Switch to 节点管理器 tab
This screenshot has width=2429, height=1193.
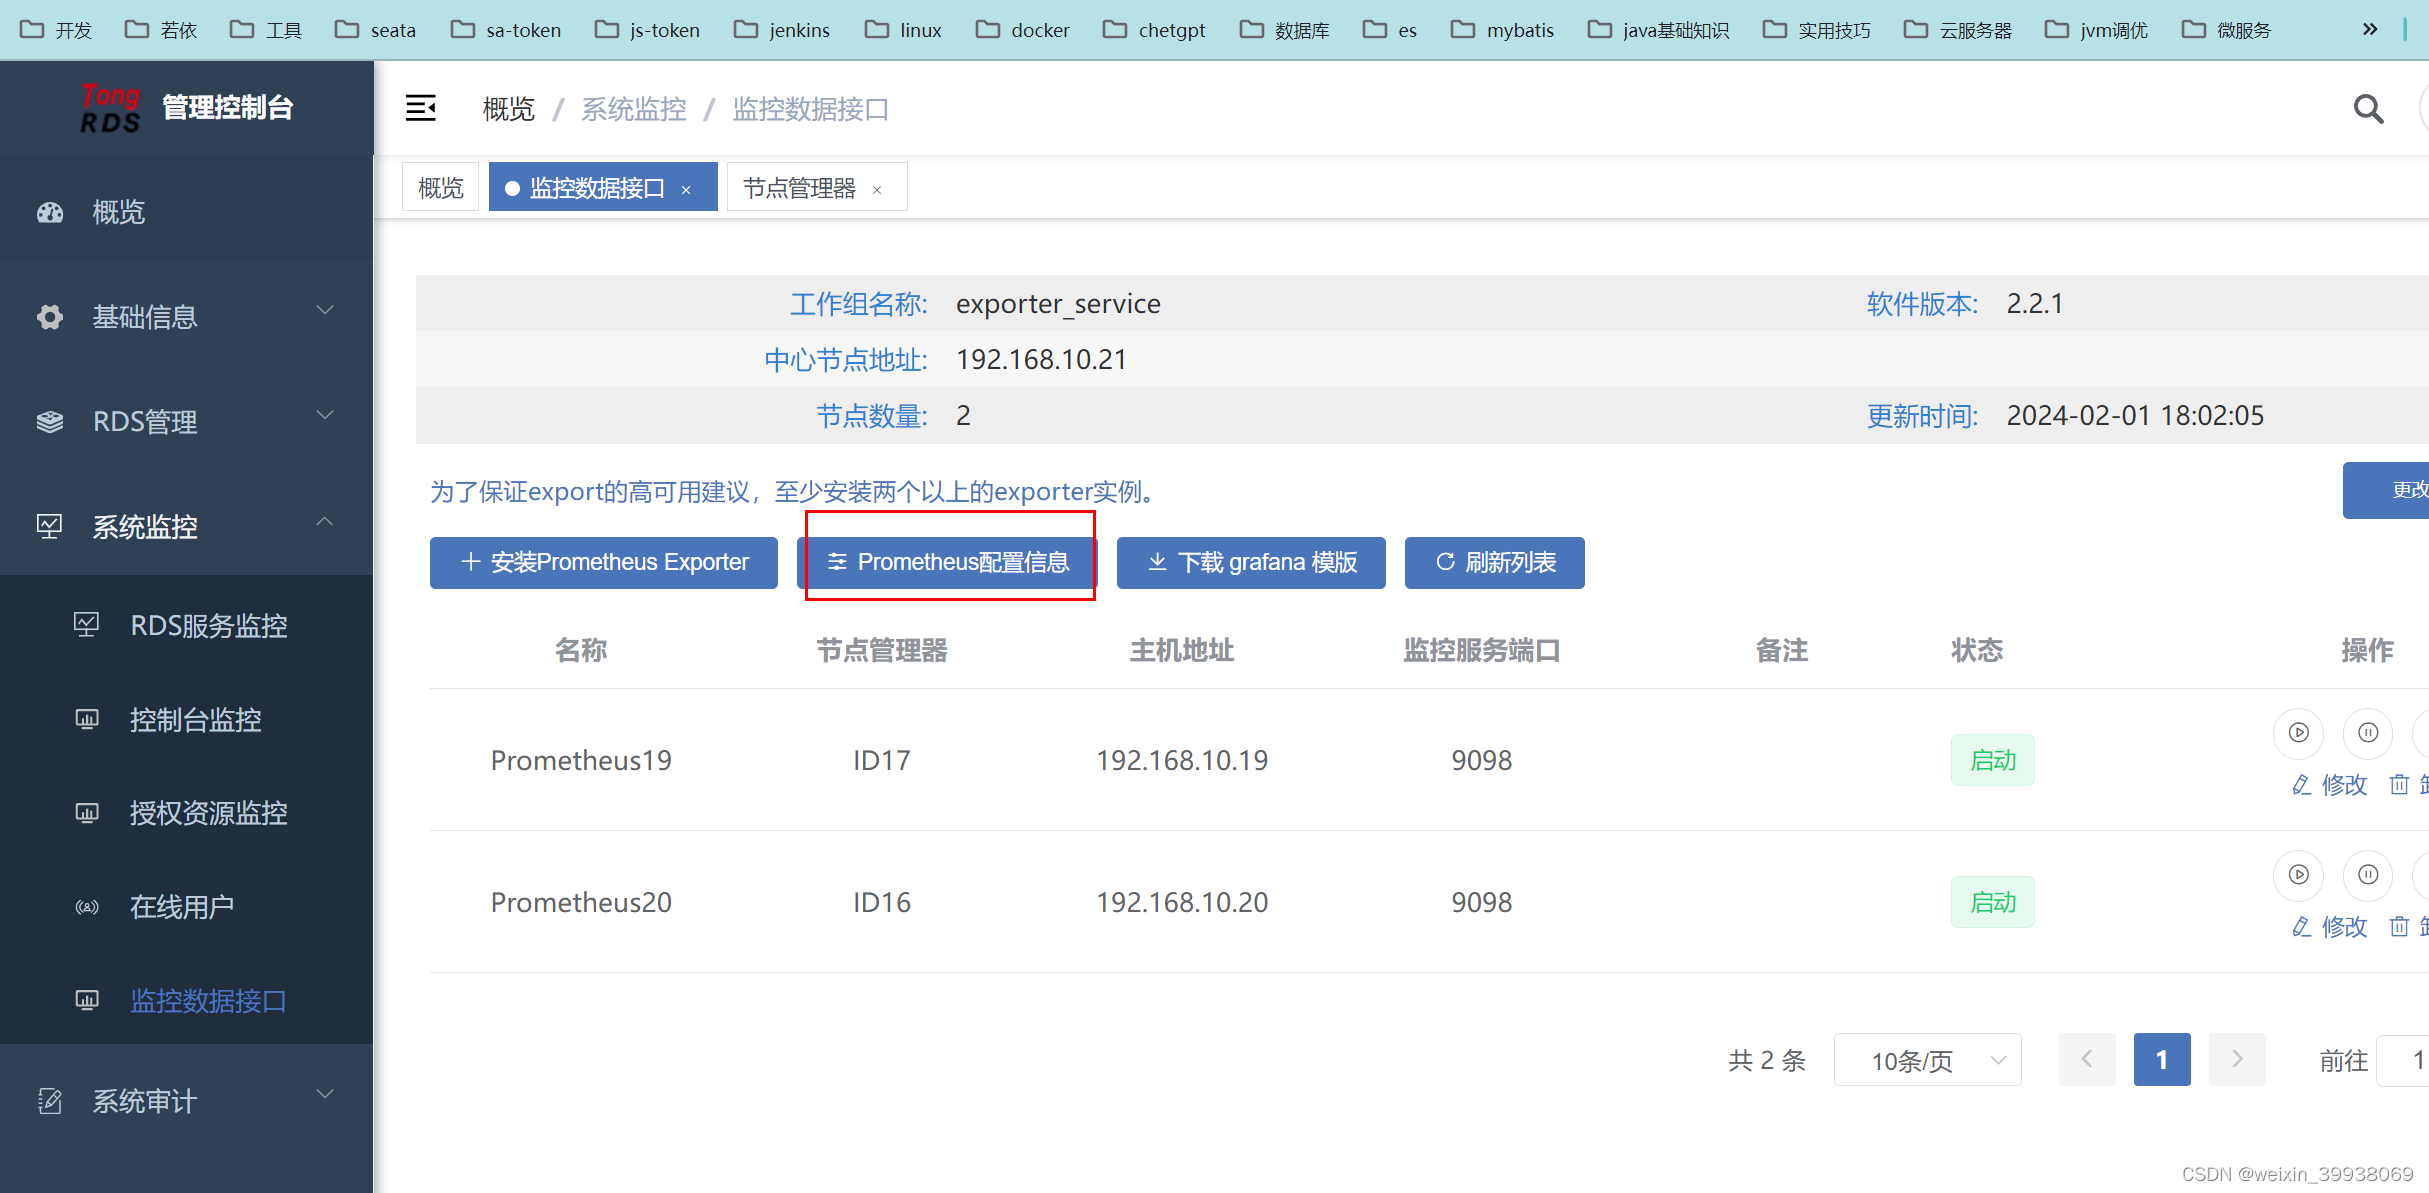tap(799, 189)
